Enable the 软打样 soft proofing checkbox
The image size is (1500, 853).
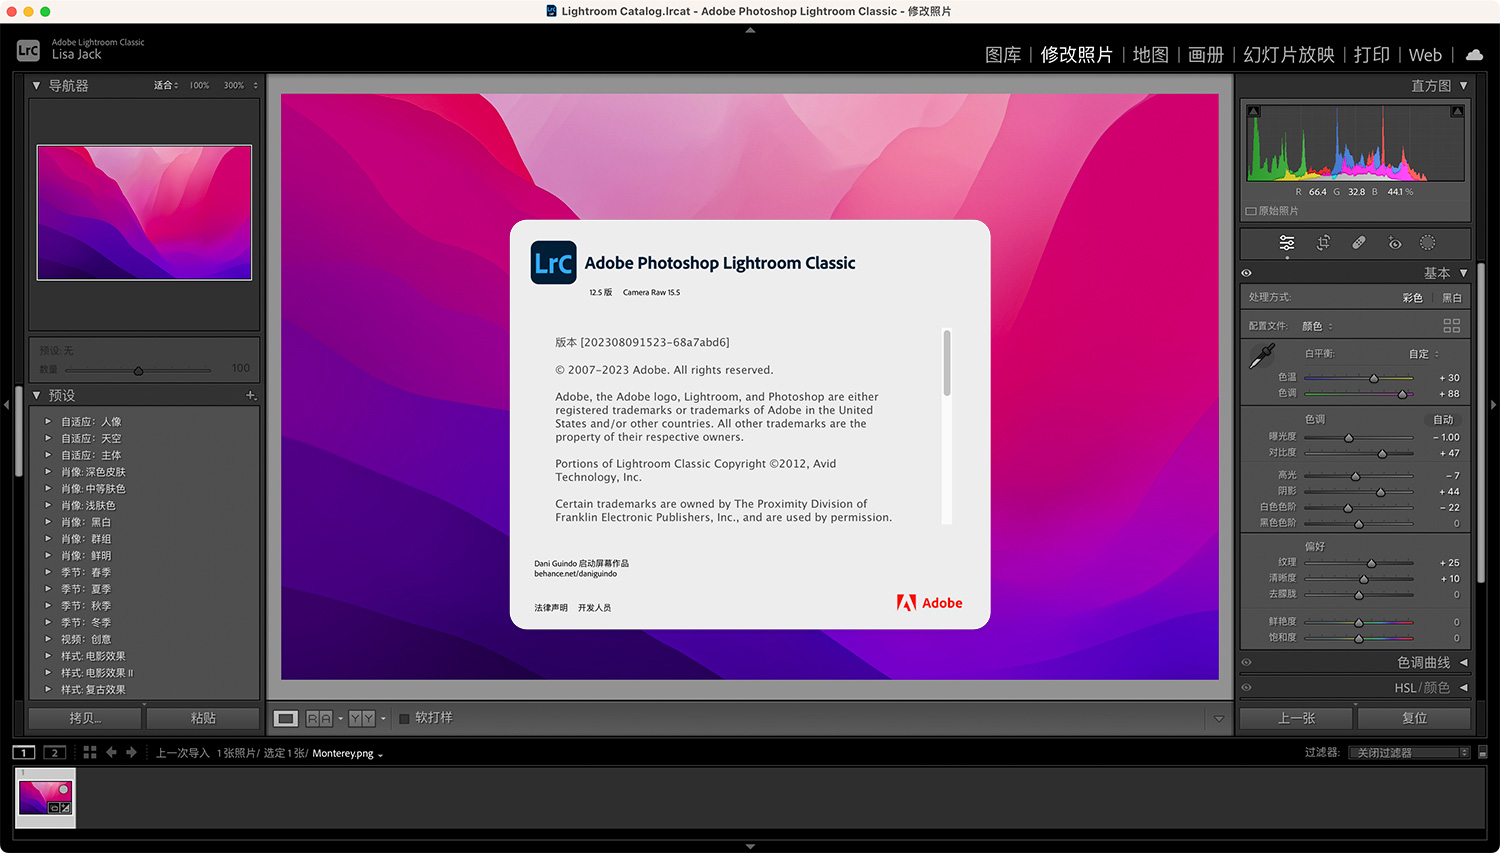point(404,718)
